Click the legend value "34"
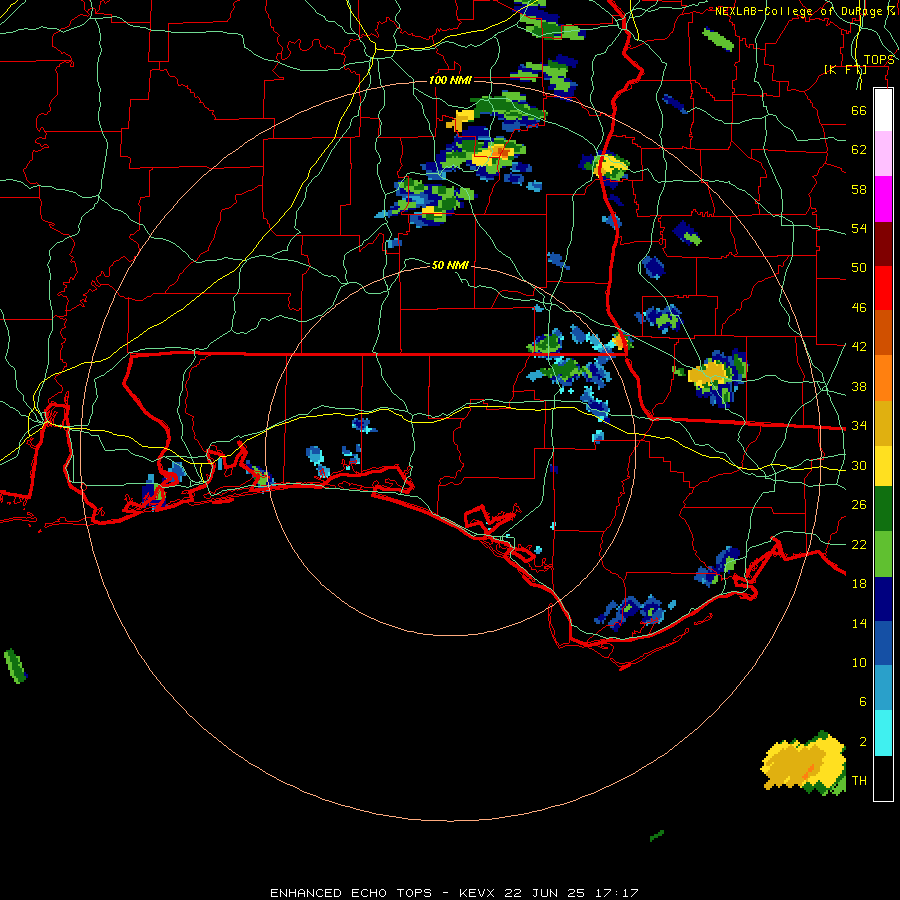The width and height of the screenshot is (900, 900). [859, 426]
